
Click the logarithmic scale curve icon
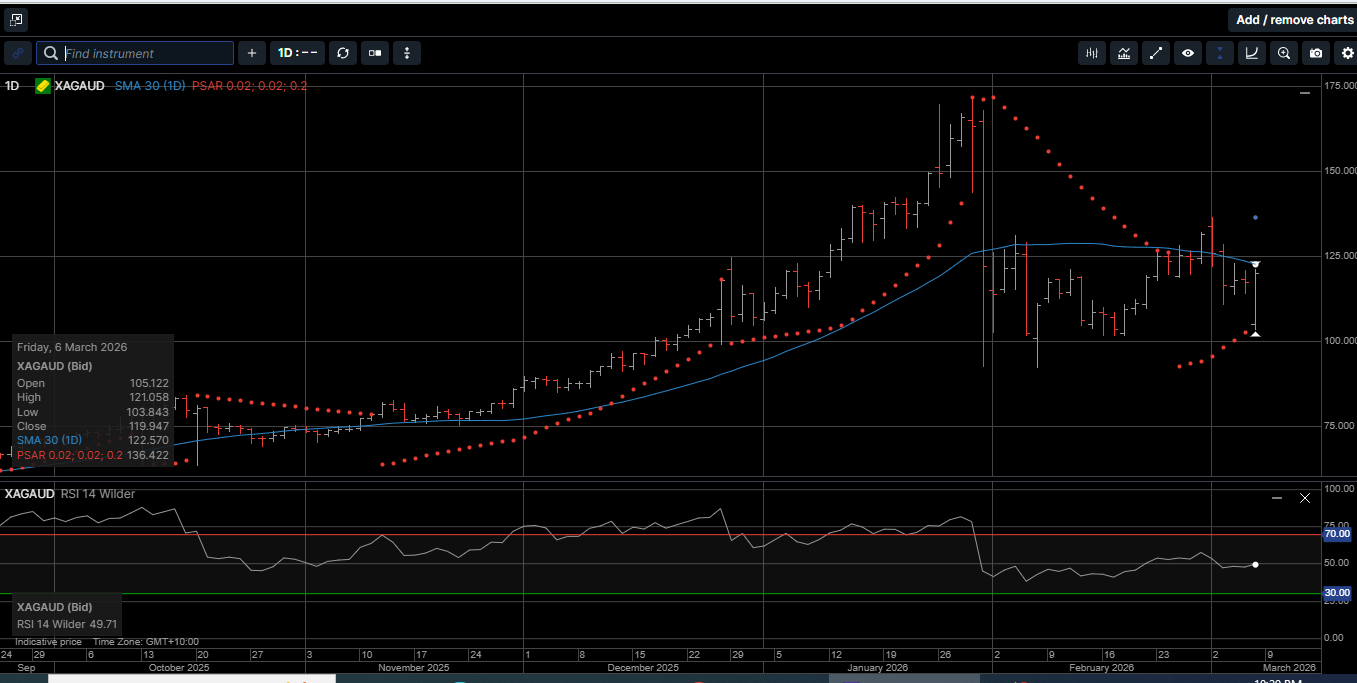tap(1251, 53)
